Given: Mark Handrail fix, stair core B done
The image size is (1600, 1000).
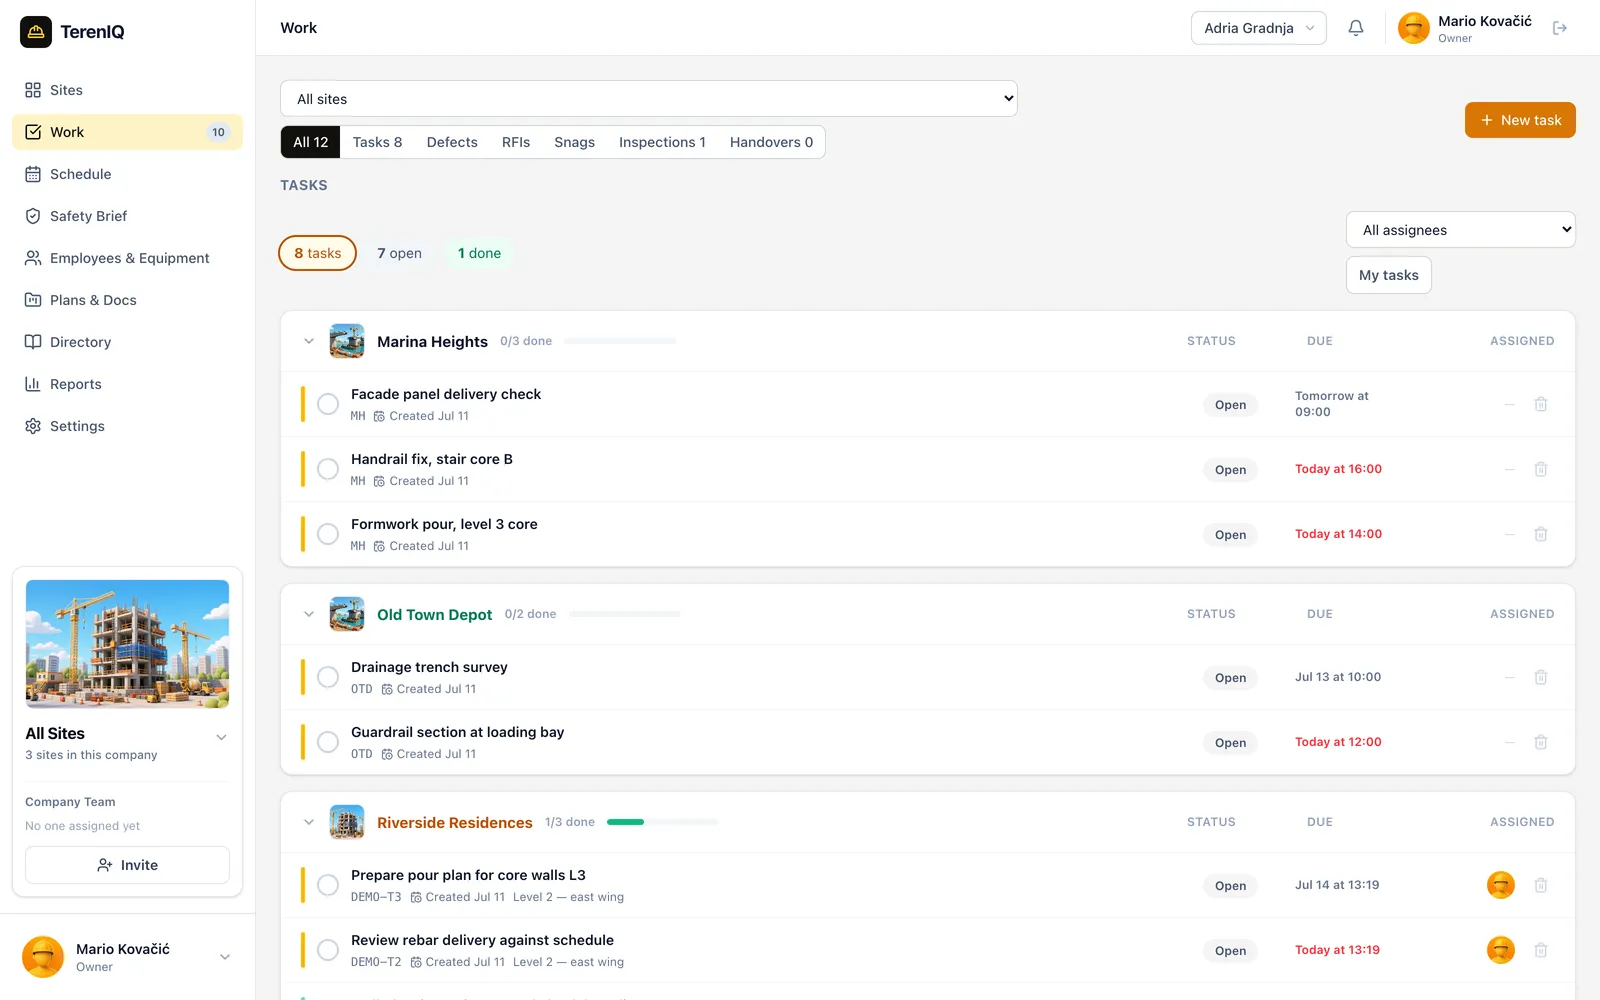Looking at the screenshot, I should (x=328, y=469).
